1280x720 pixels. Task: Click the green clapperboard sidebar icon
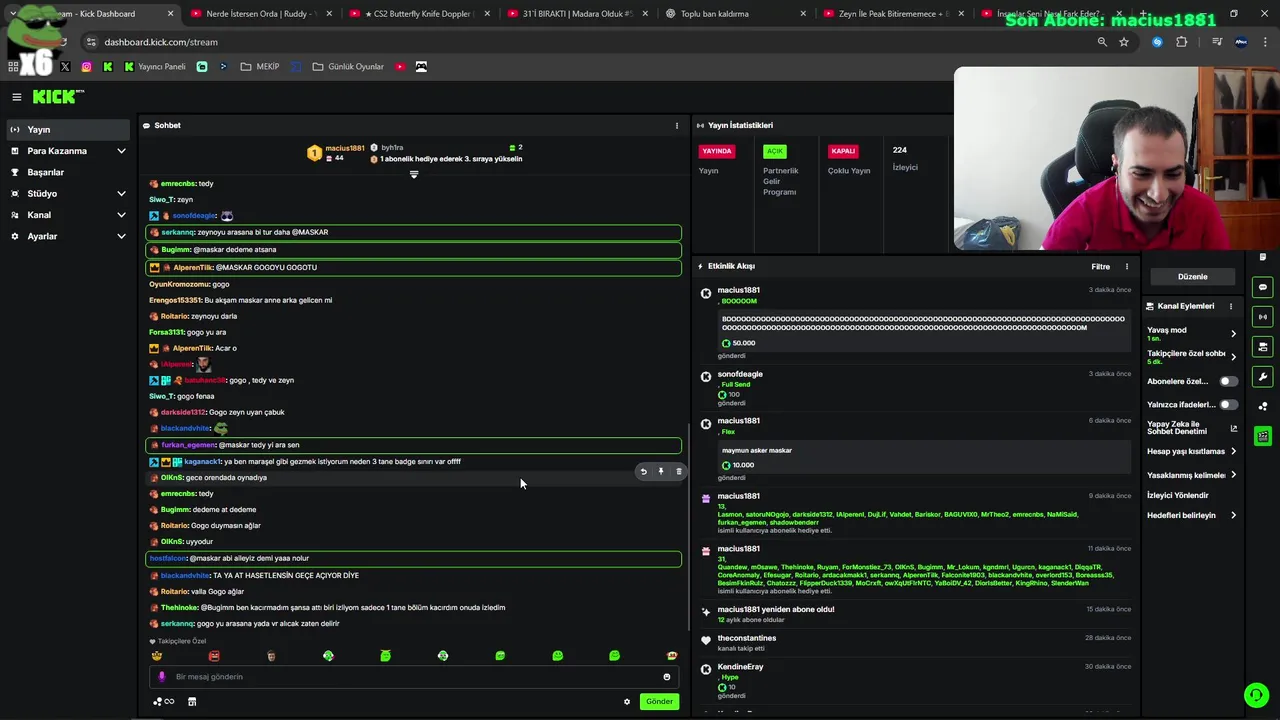point(1263,436)
